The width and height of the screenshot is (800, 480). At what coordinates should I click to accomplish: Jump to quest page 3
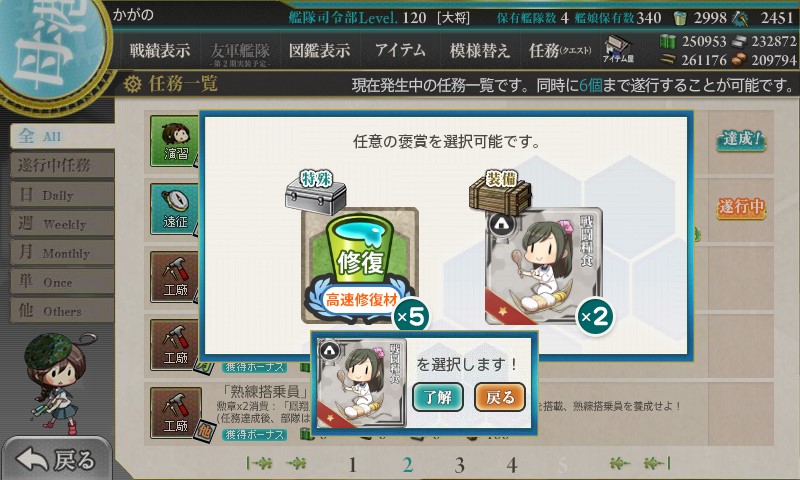click(460, 465)
